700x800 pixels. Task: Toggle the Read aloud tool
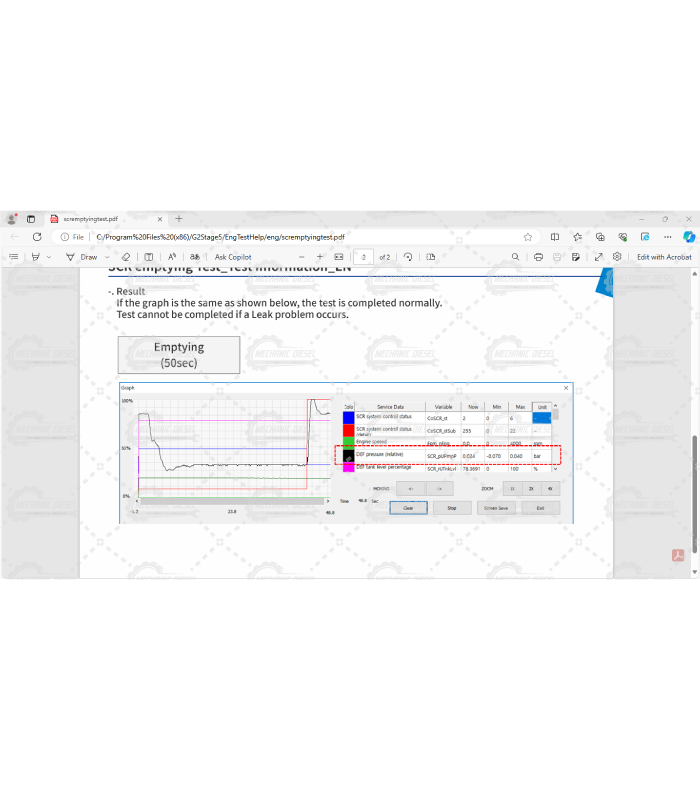172,257
